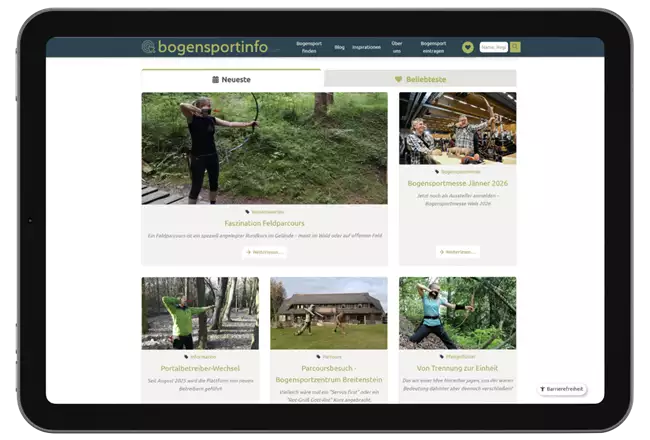Image resolution: width=650 pixels, height=440 pixels.
Task: Click the excerpt 'Ein Feldparcours ist ein speziell'
Action: [x=264, y=236]
